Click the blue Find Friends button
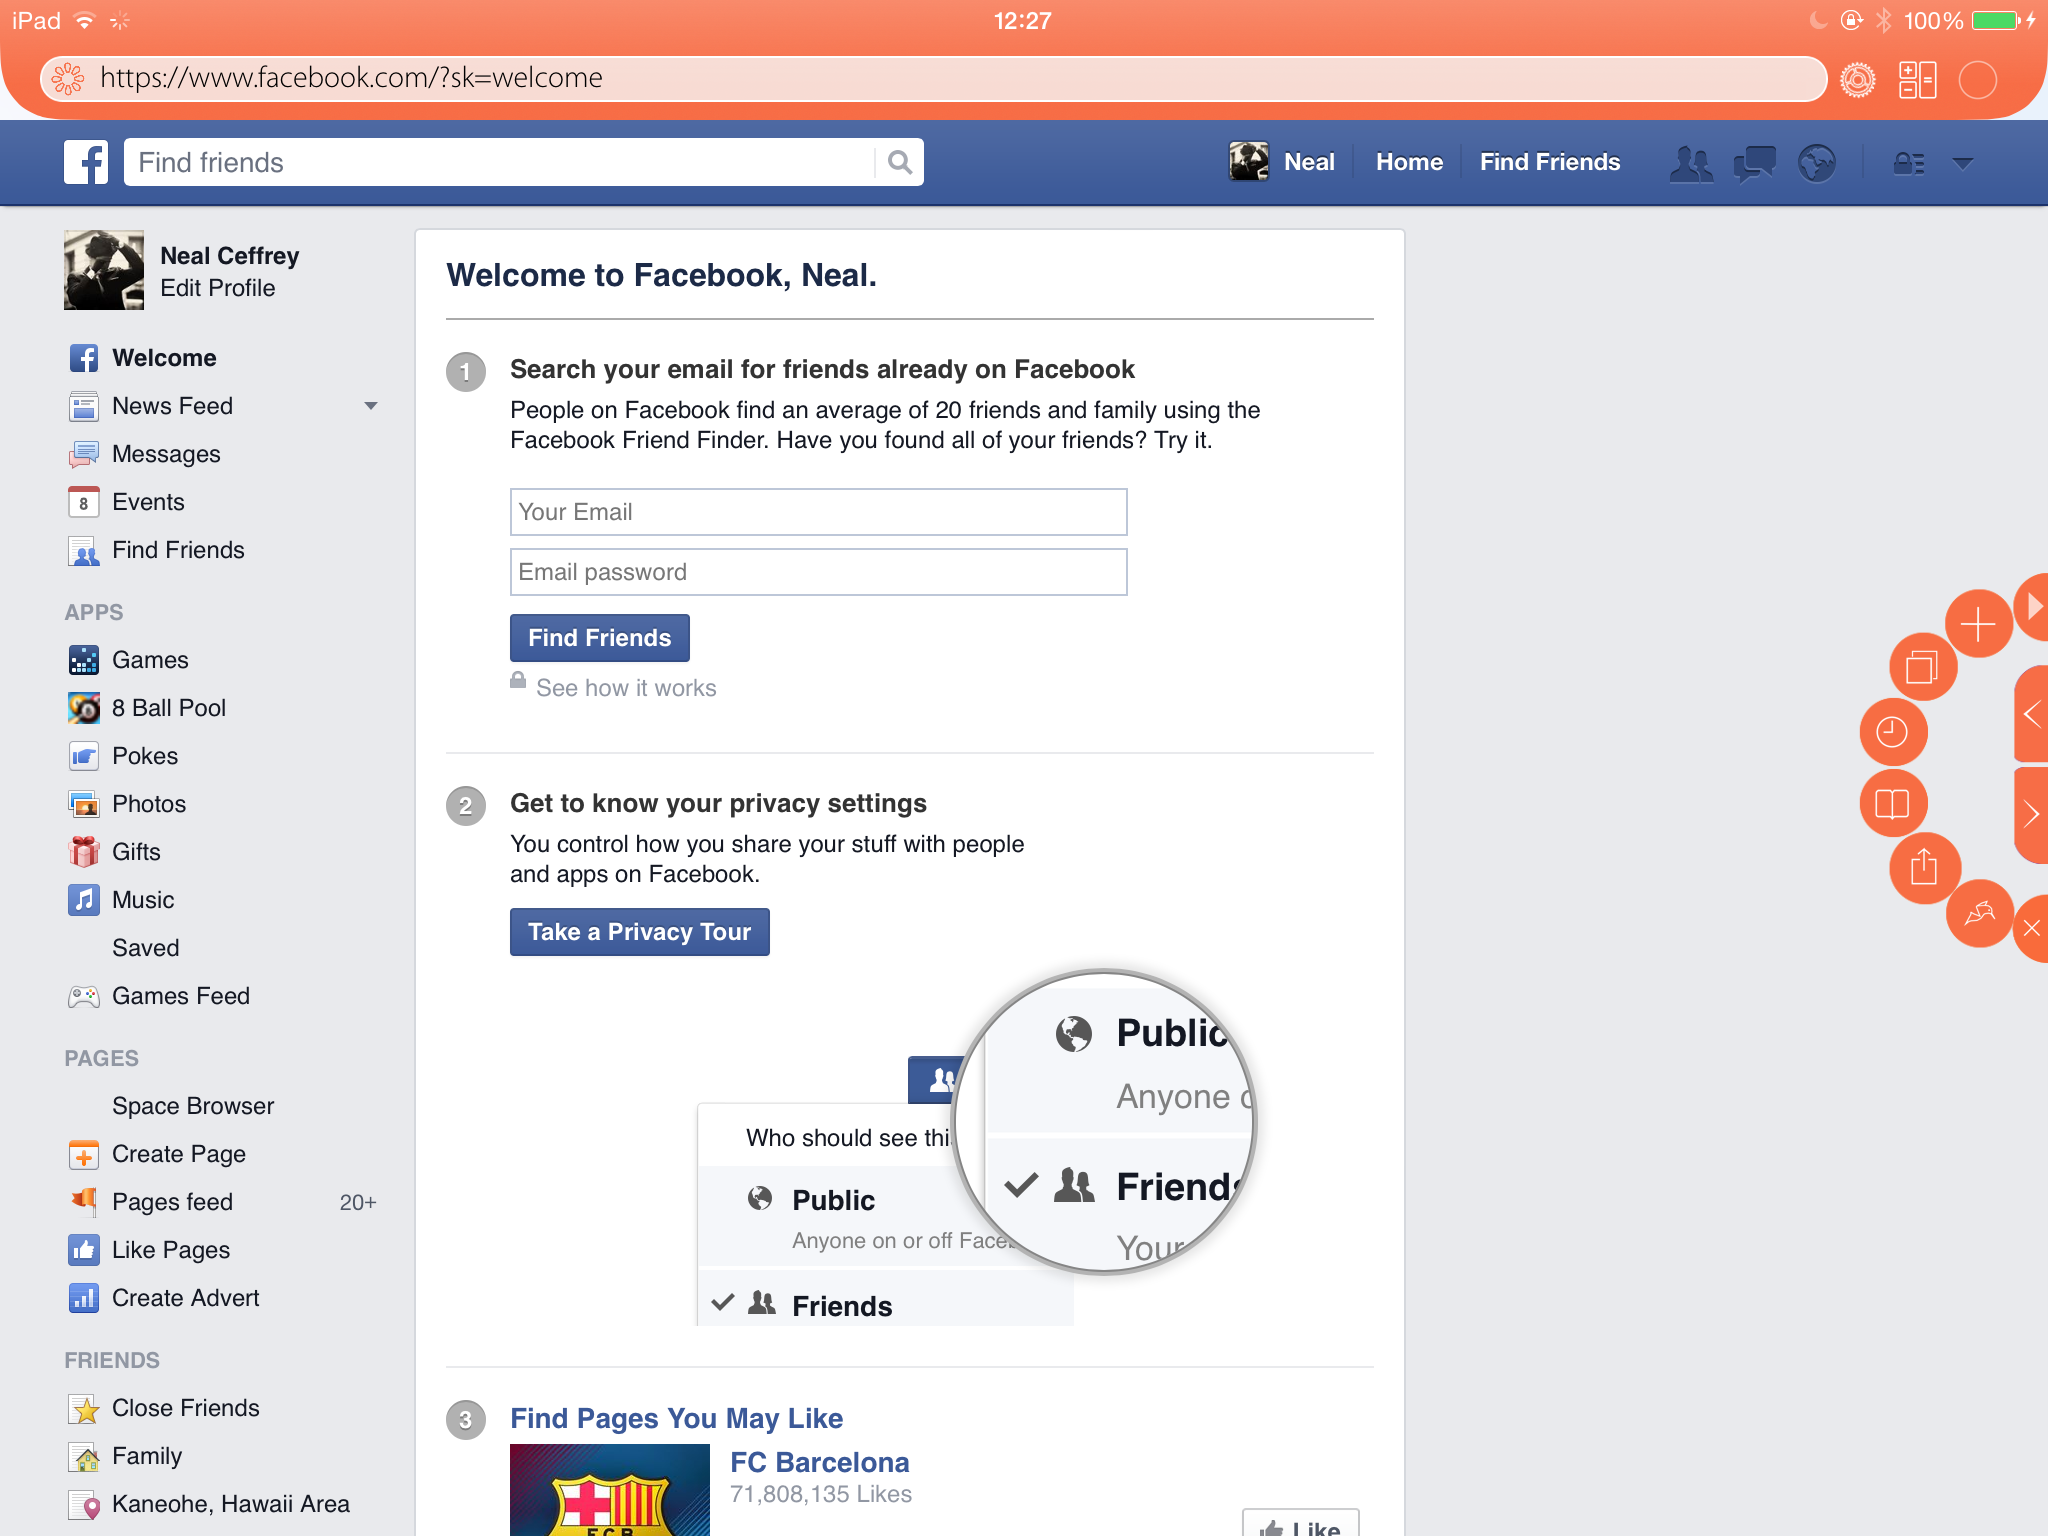This screenshot has width=2048, height=1536. click(599, 638)
